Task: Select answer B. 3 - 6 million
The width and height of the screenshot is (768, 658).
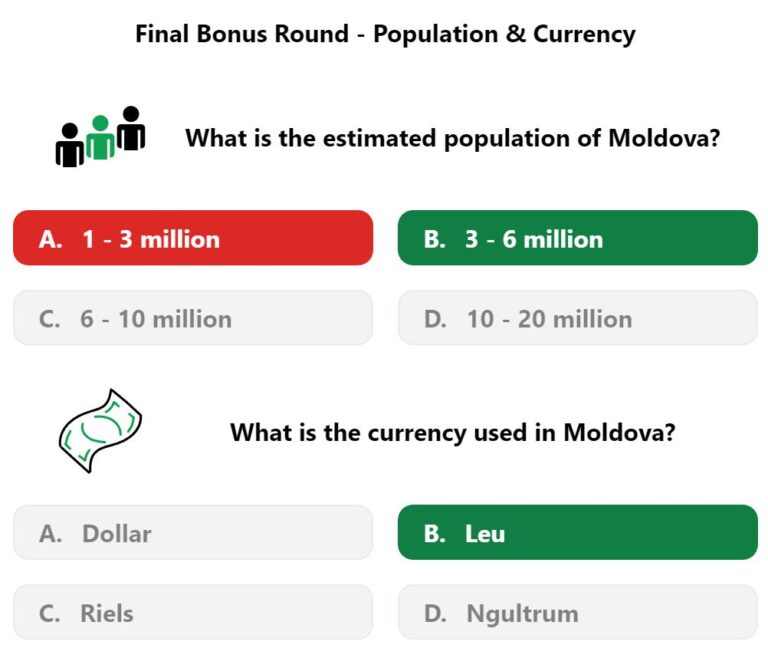Action: click(577, 238)
